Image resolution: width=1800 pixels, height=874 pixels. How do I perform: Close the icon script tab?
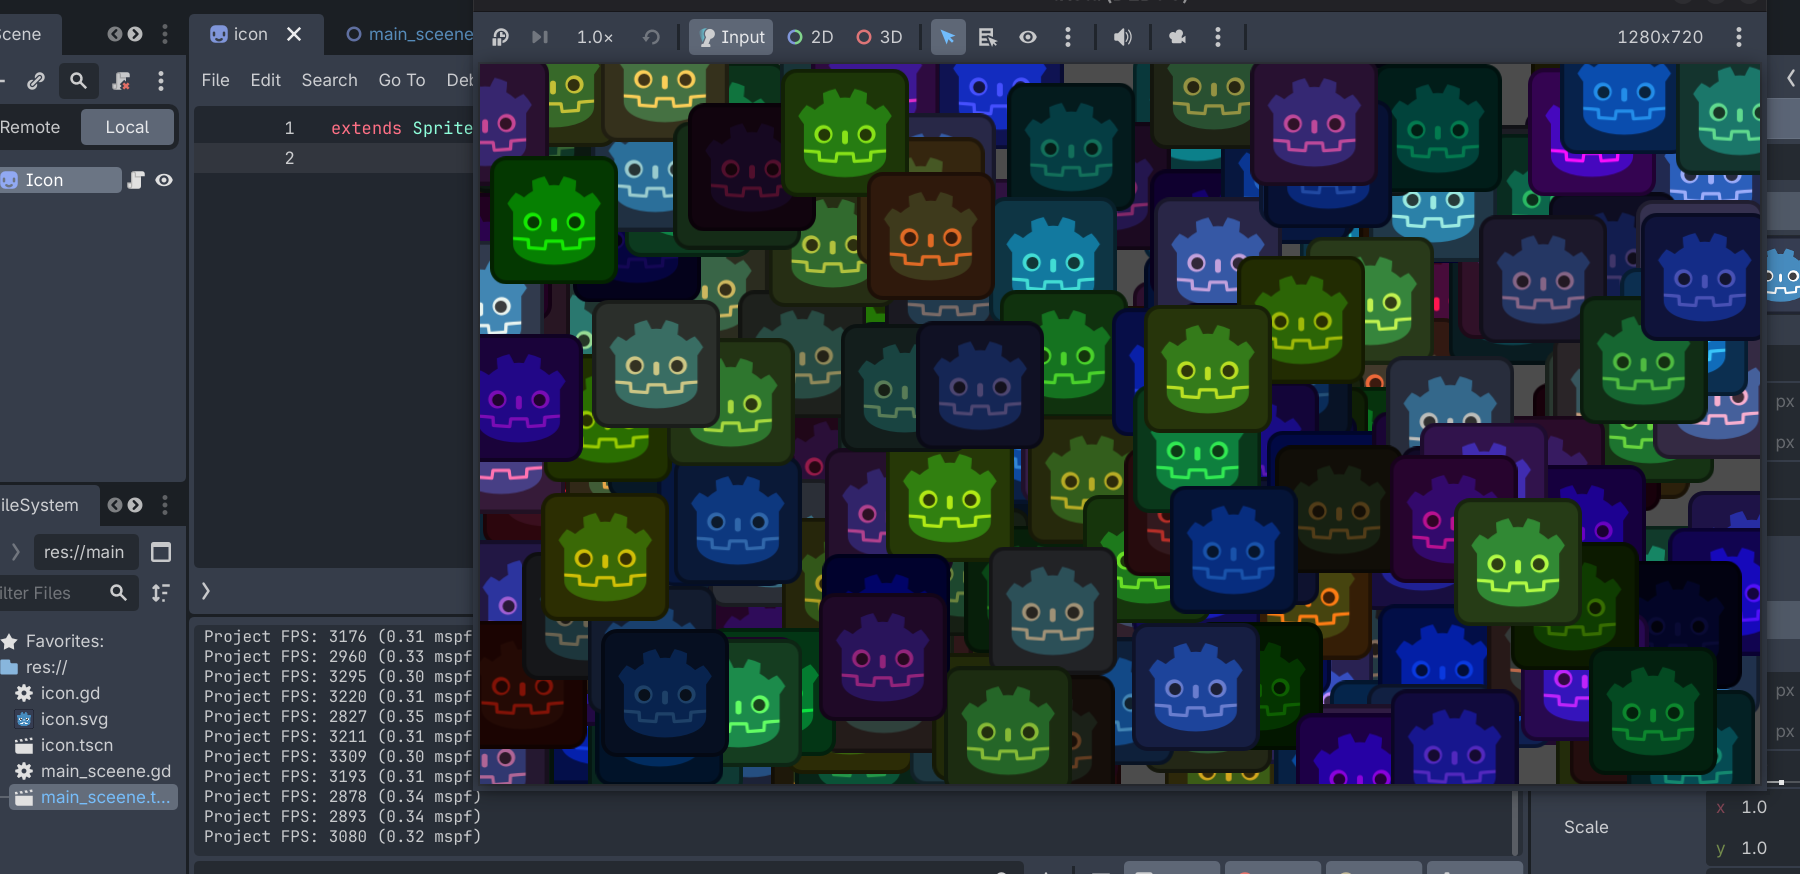pyautogui.click(x=294, y=34)
